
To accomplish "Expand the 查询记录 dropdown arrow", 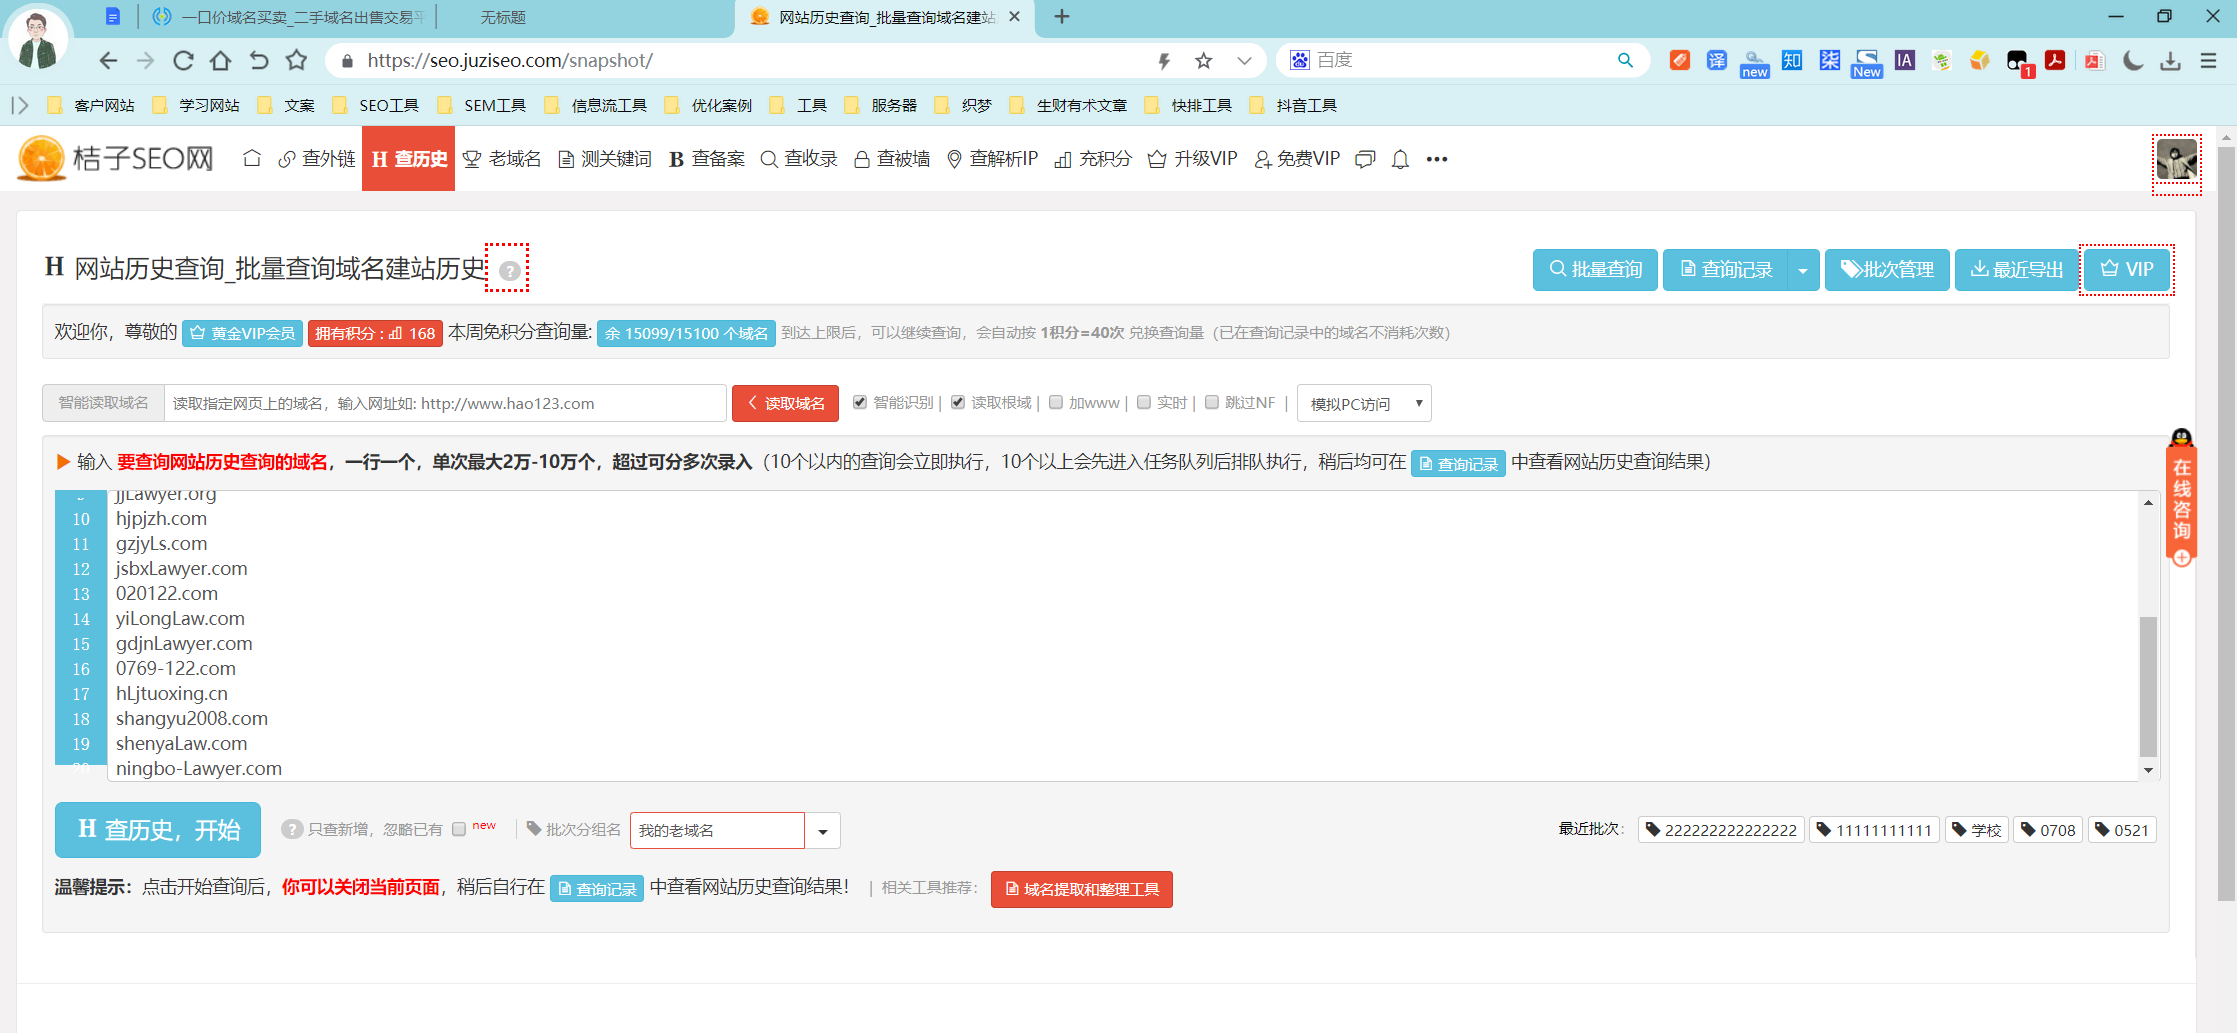I will [1803, 269].
